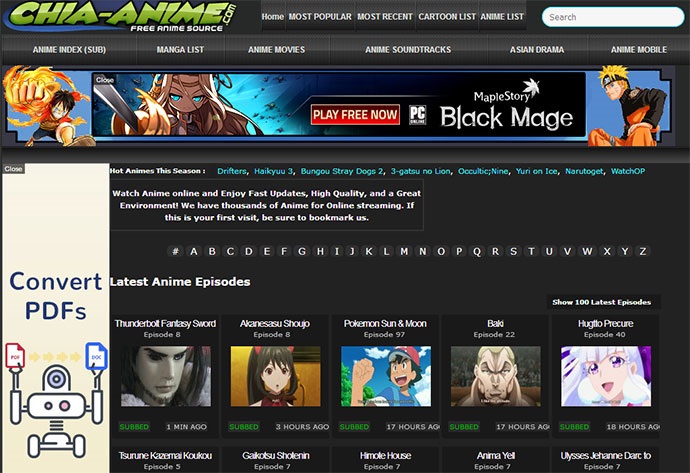Select letter G in alphabet index
Screen dimensions: 690x473
[302, 251]
